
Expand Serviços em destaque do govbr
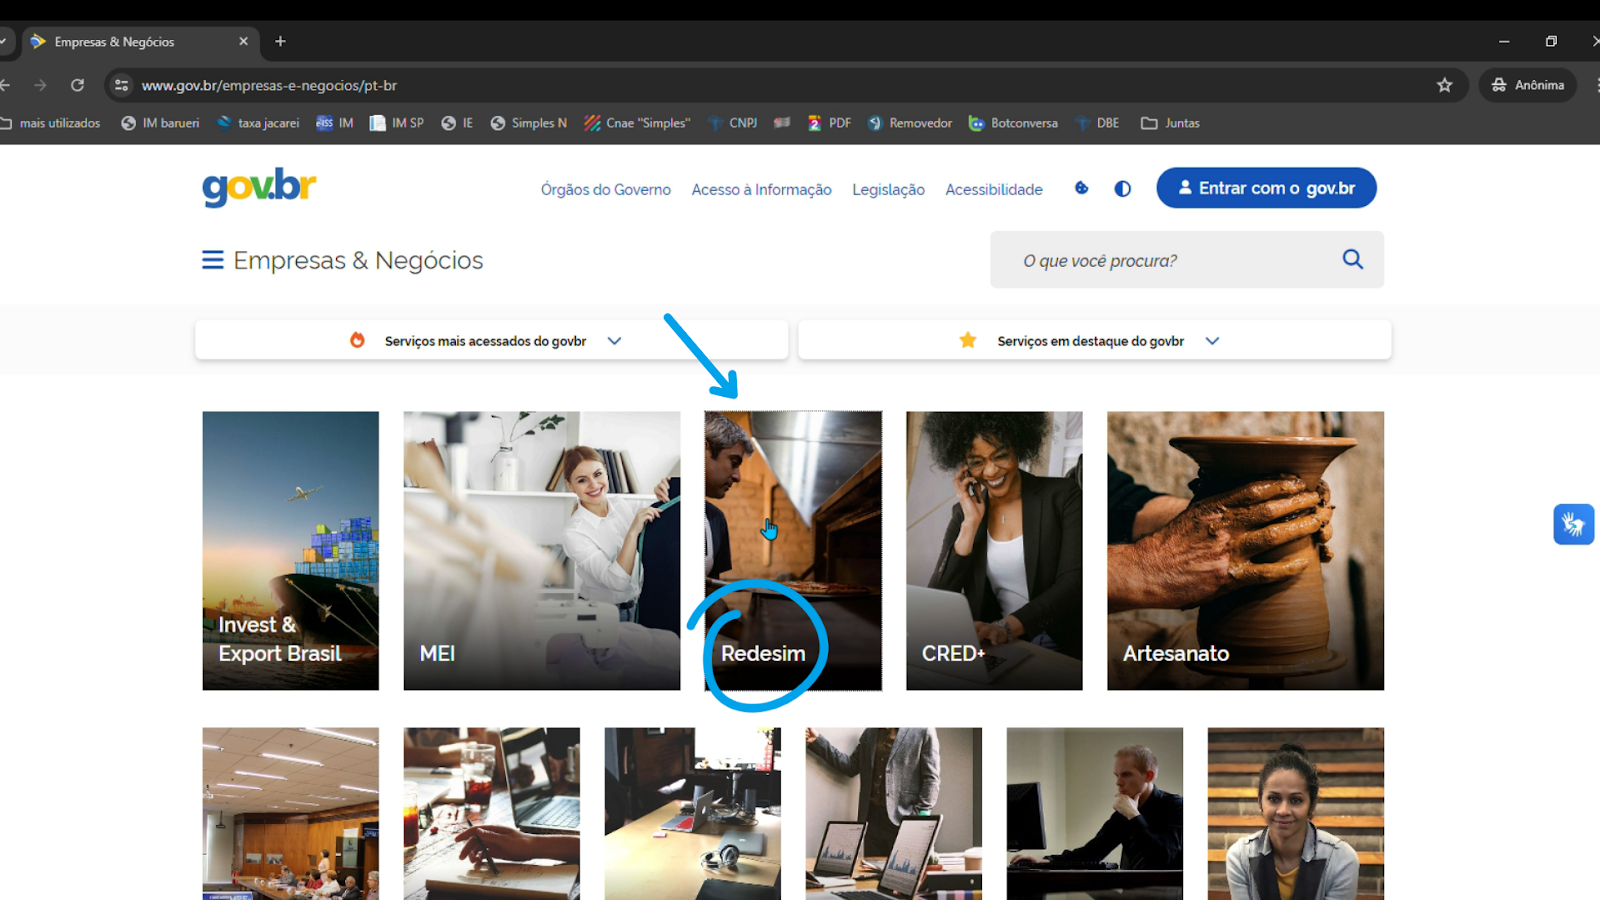pyautogui.click(x=1095, y=341)
